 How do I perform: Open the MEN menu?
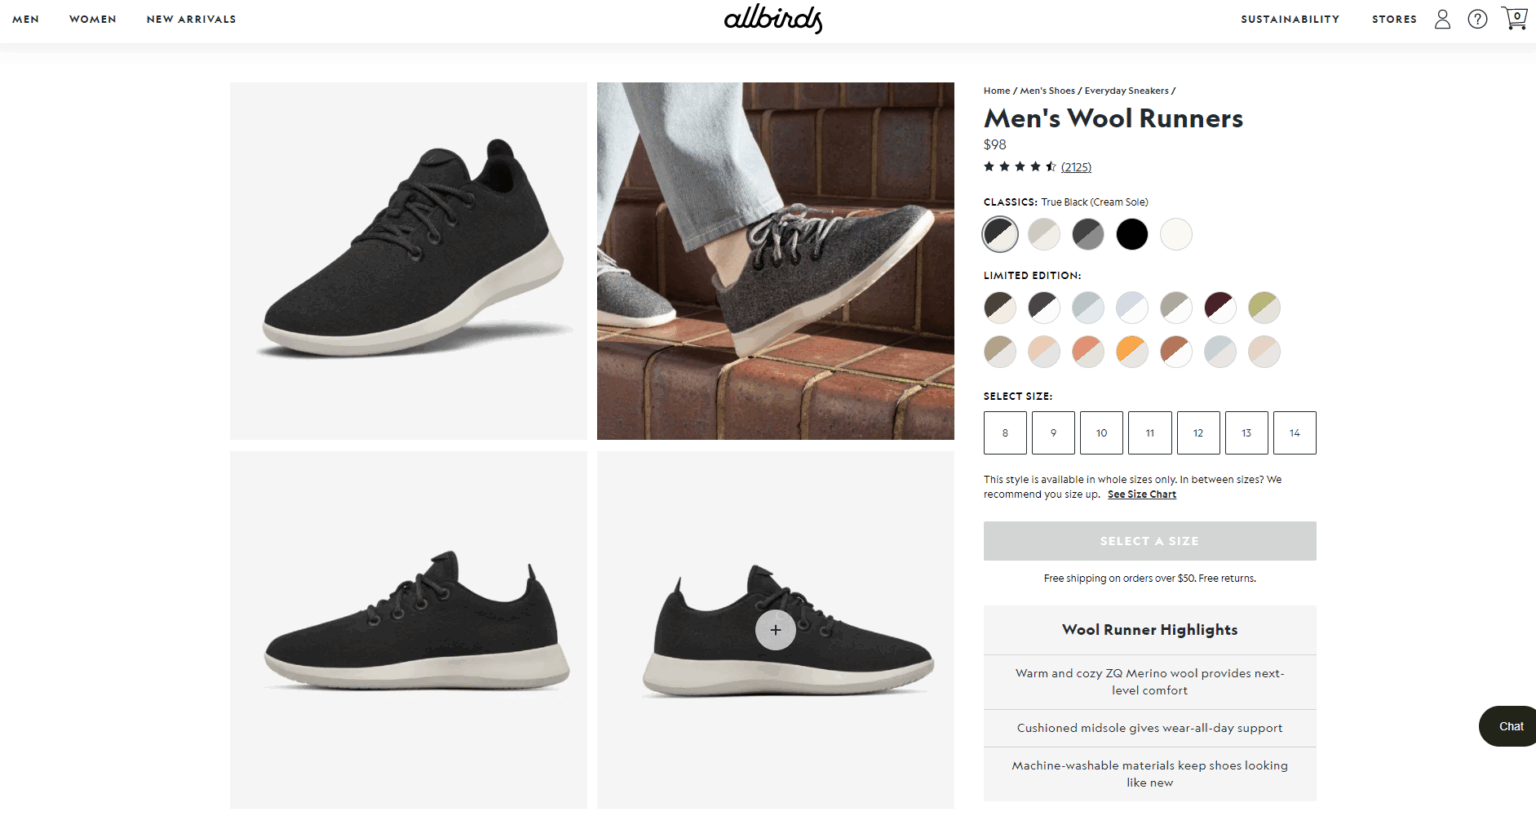pos(25,19)
